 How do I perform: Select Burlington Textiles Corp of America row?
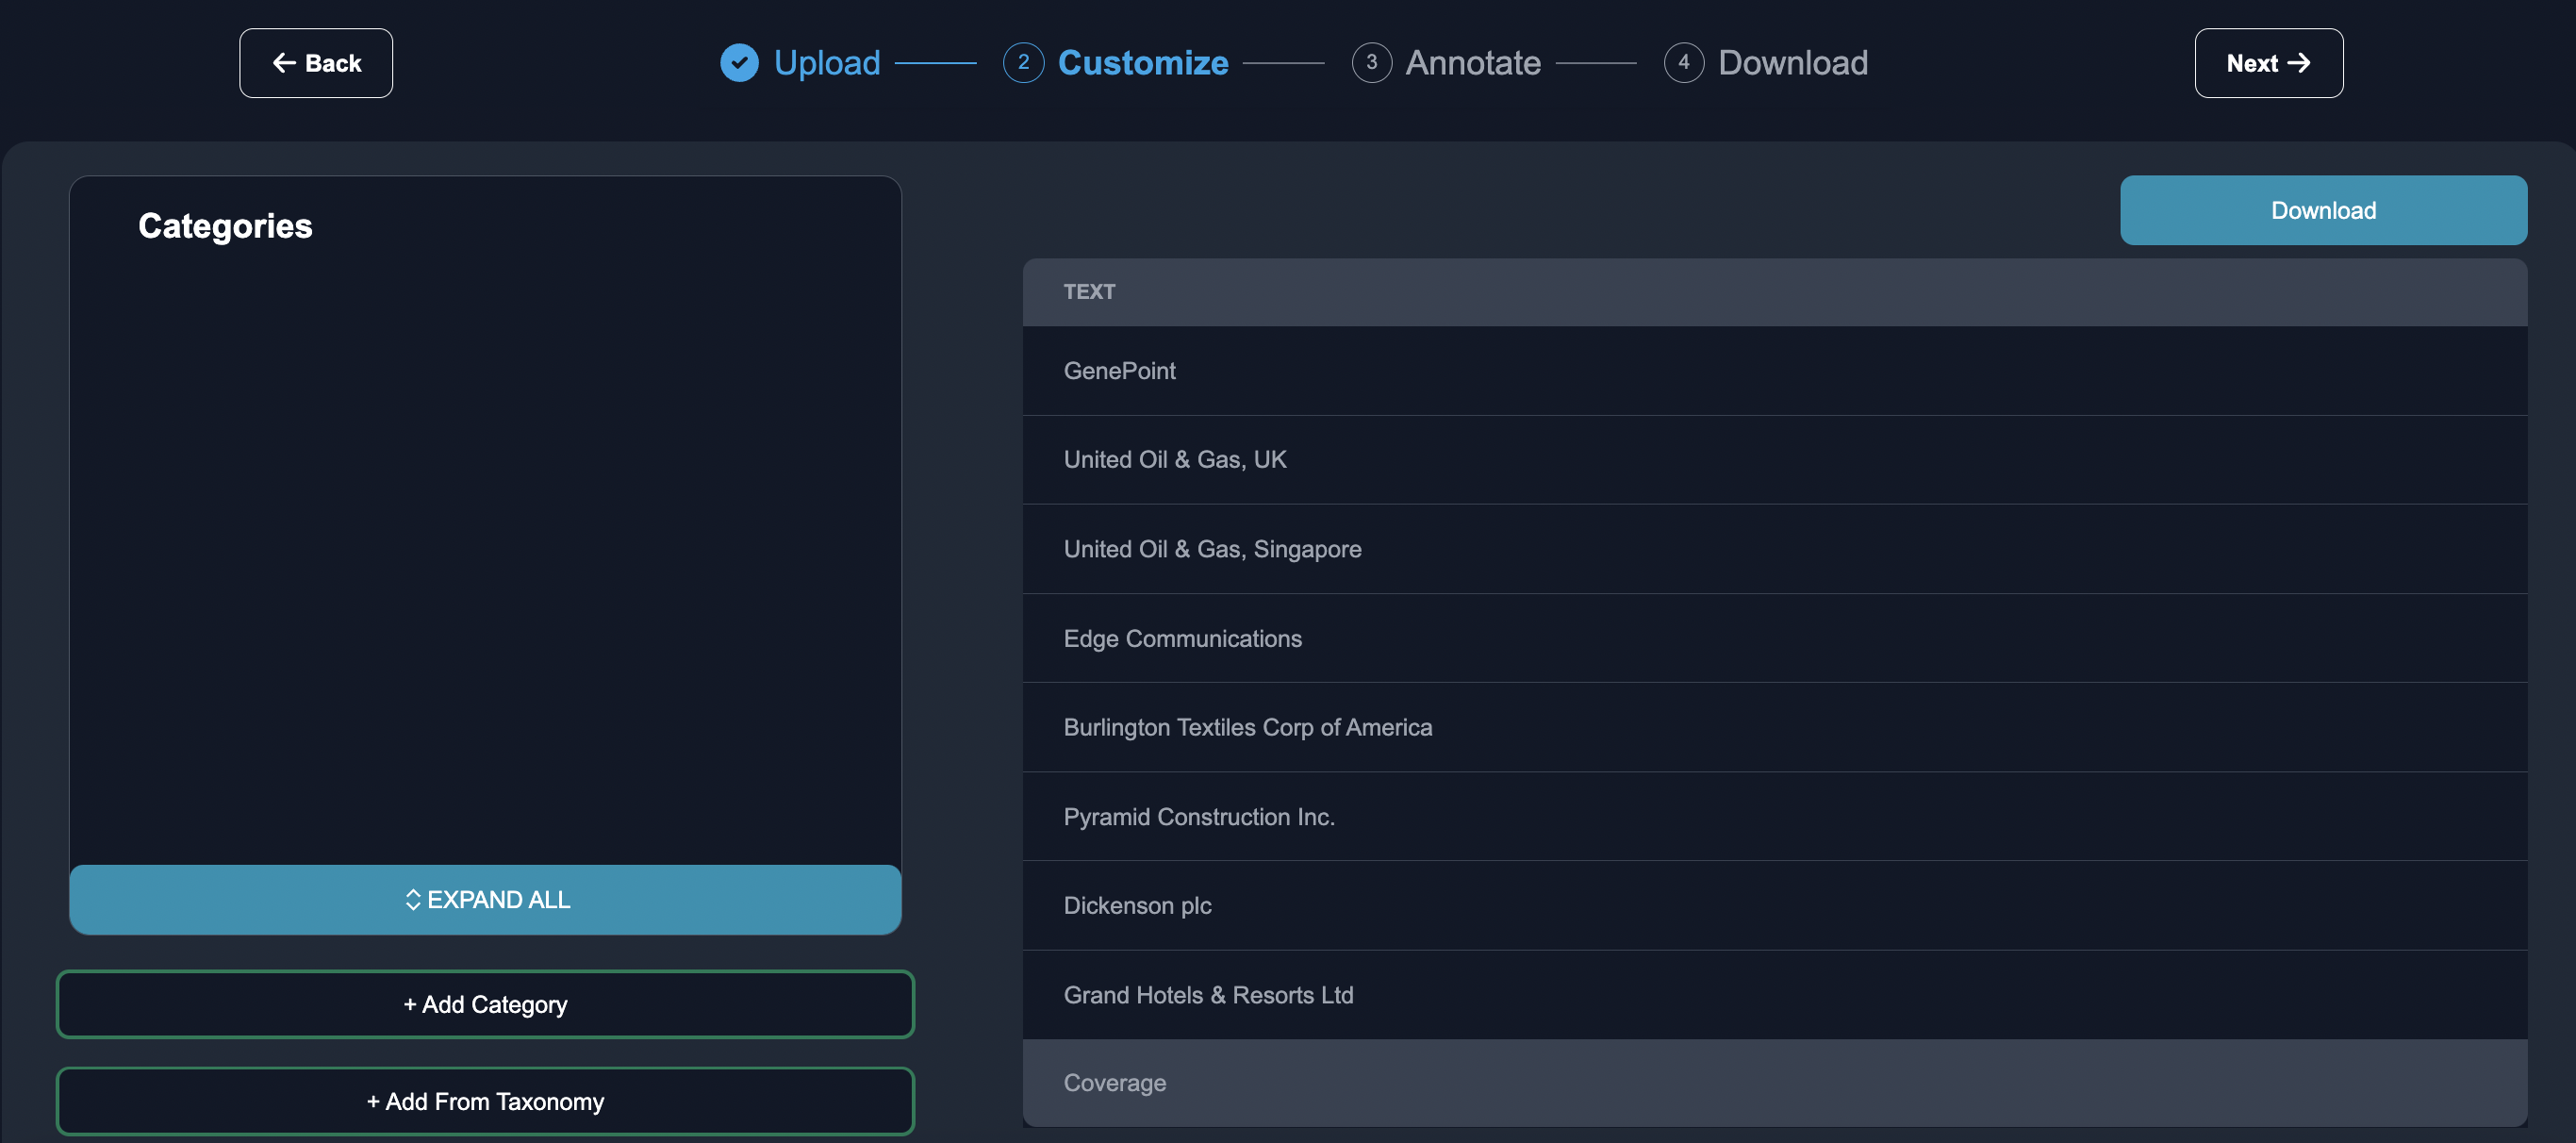click(x=1774, y=727)
